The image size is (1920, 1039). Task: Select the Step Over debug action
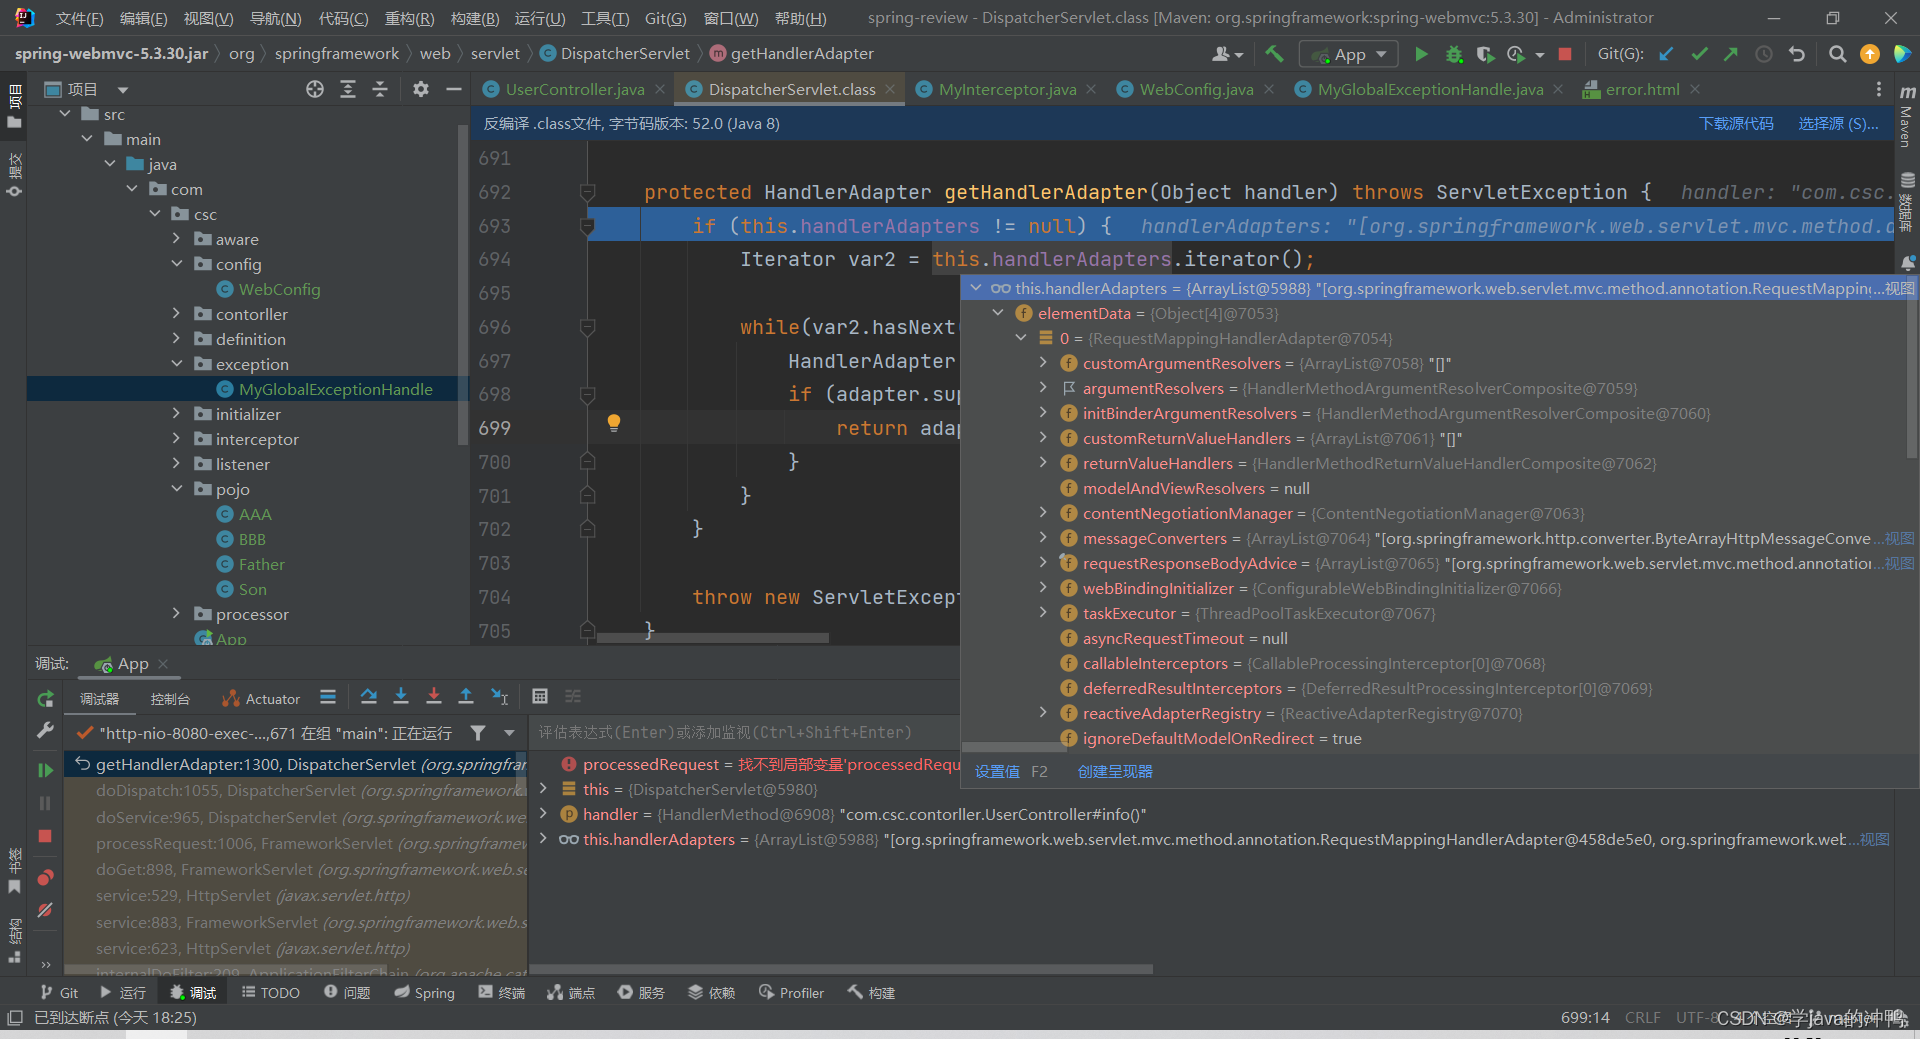tap(368, 696)
